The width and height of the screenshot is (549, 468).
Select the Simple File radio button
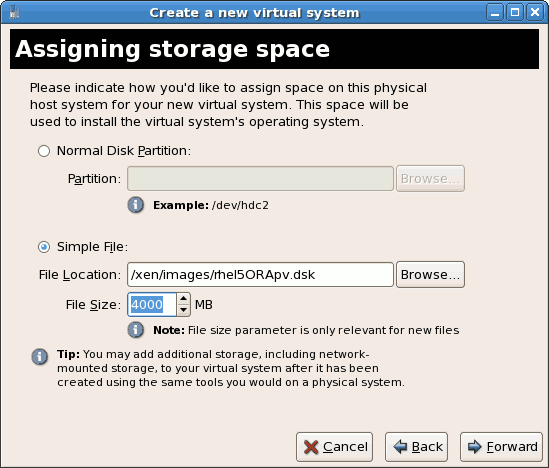[x=44, y=247]
